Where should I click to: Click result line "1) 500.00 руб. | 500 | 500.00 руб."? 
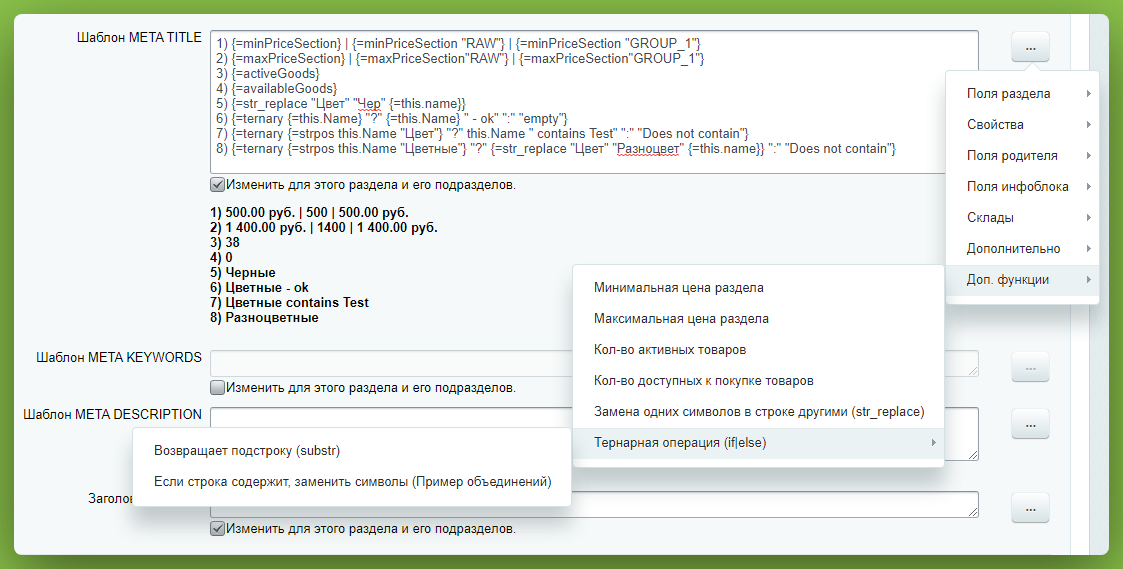coord(309,213)
